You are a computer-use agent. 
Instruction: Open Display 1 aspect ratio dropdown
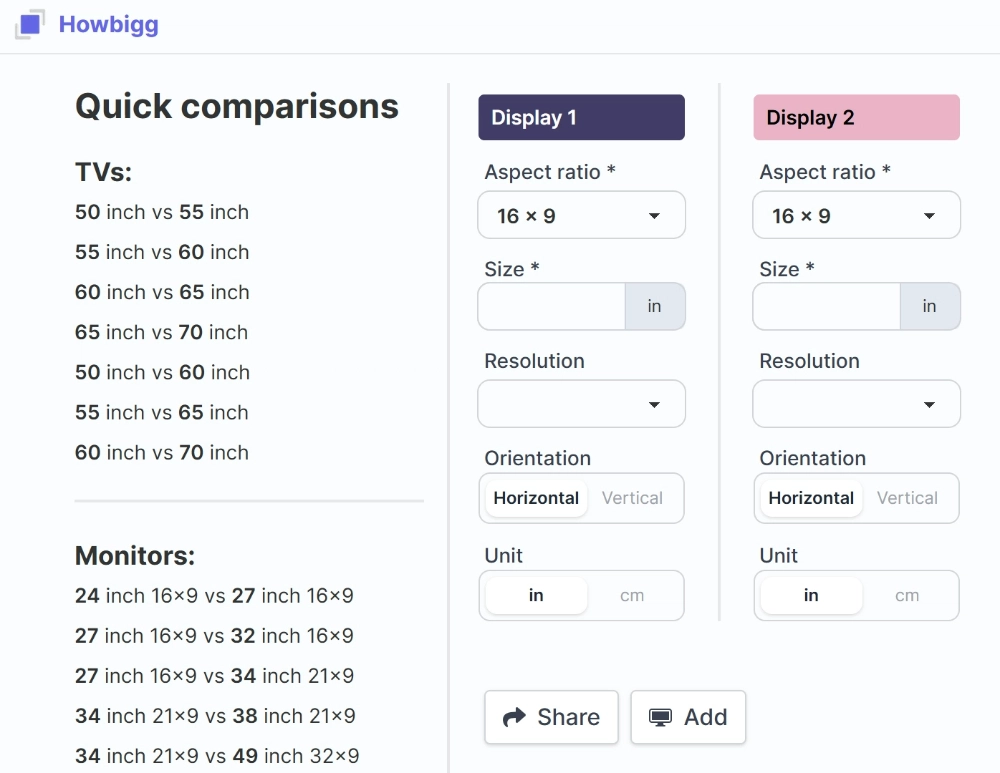581,216
